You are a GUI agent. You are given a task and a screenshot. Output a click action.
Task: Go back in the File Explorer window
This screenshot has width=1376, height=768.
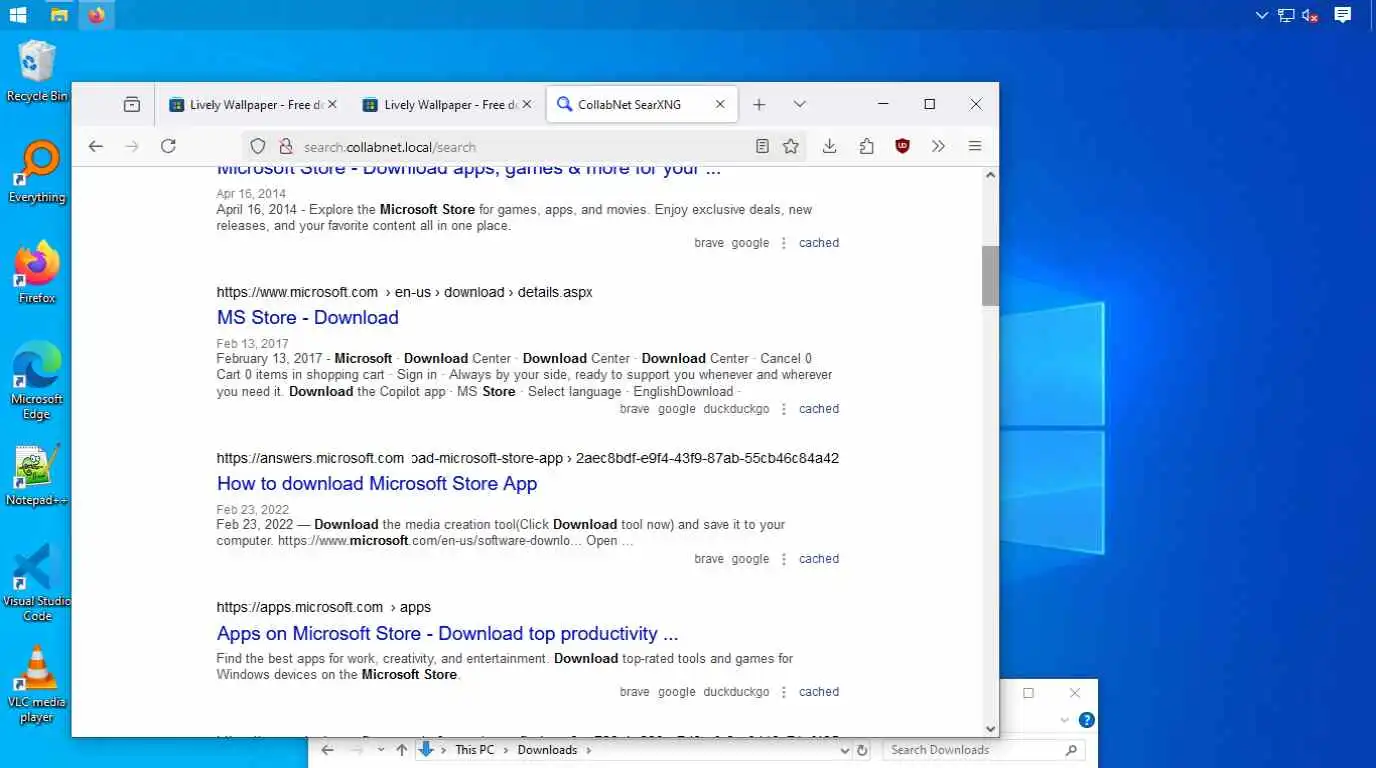[327, 750]
